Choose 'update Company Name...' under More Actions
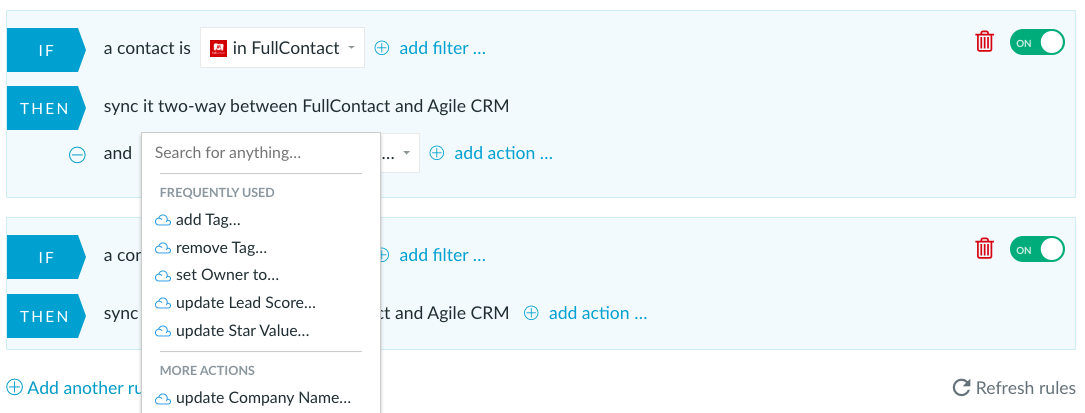The height and width of the screenshot is (413, 1085). (x=261, y=398)
